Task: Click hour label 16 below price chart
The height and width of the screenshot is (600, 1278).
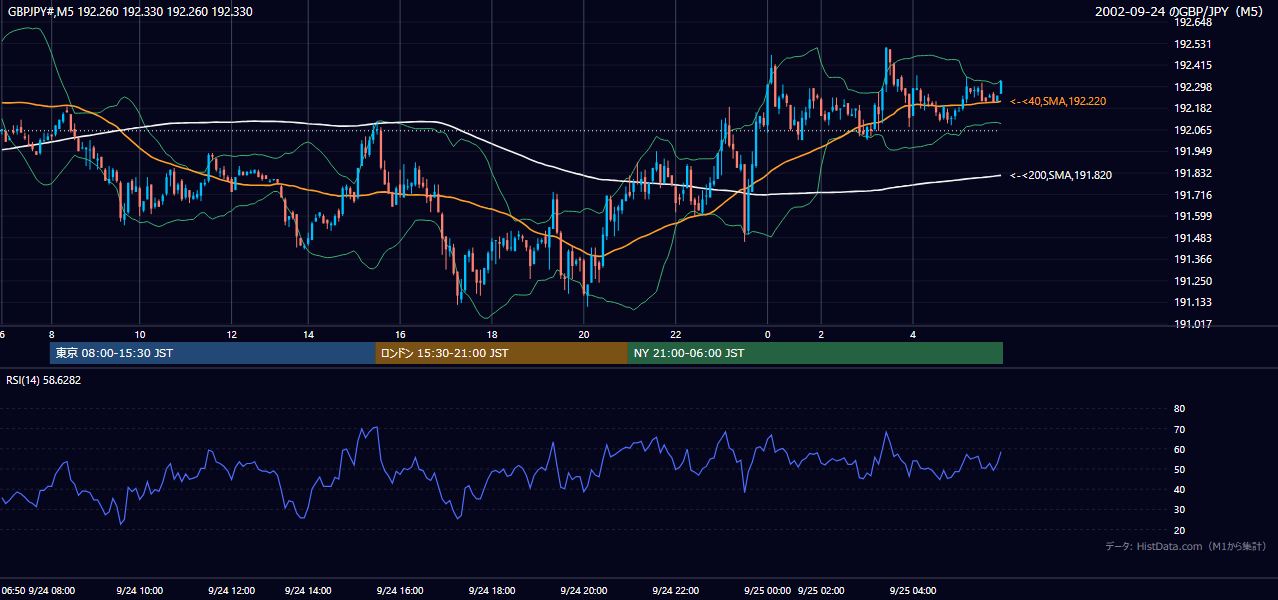Action: pos(400,334)
